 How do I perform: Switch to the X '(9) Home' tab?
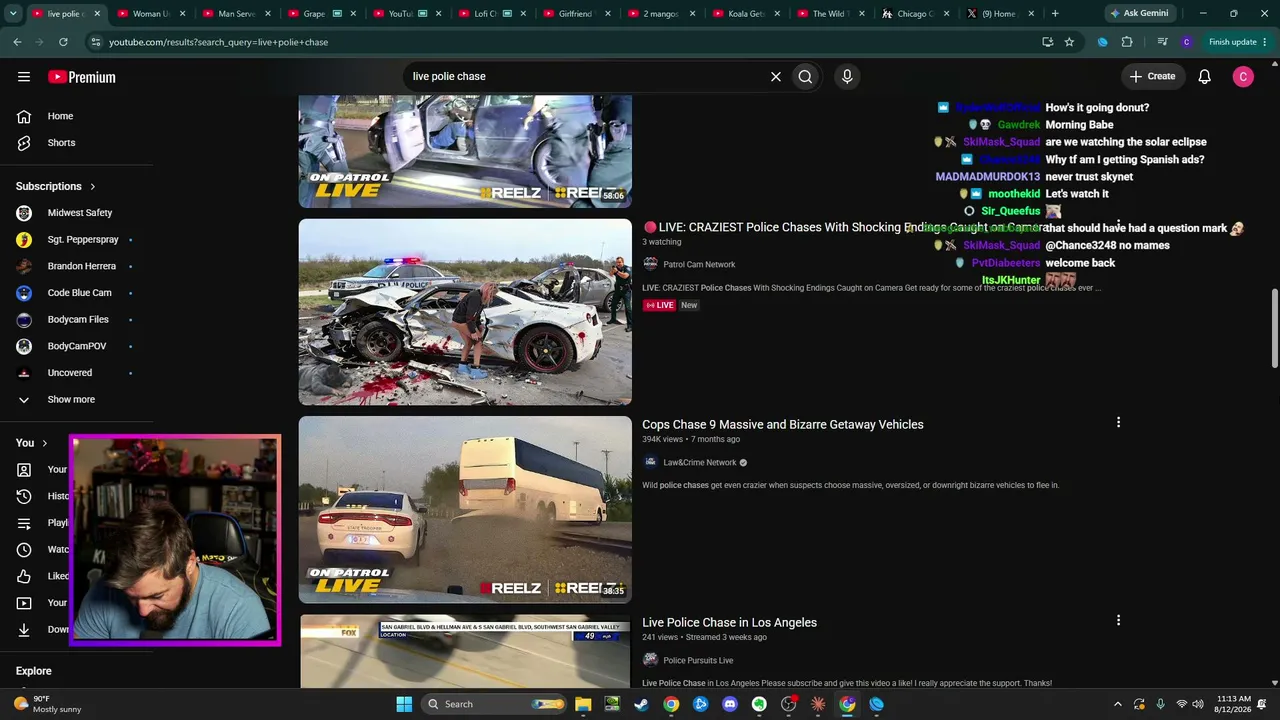tap(1000, 14)
